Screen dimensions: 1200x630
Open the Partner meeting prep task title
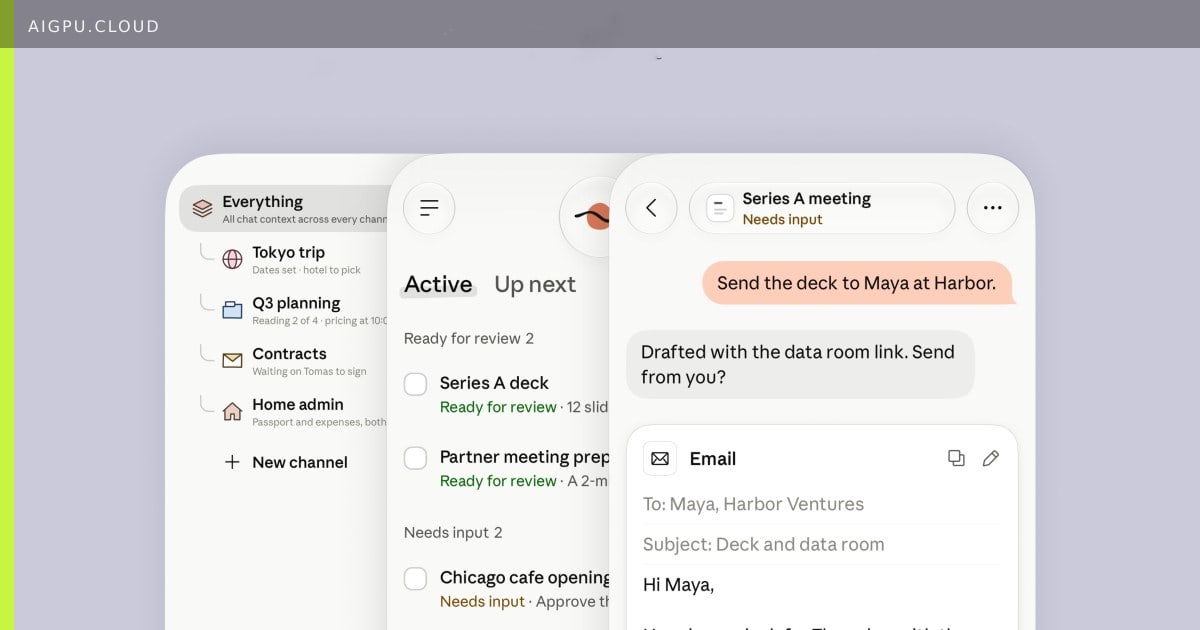(x=524, y=457)
